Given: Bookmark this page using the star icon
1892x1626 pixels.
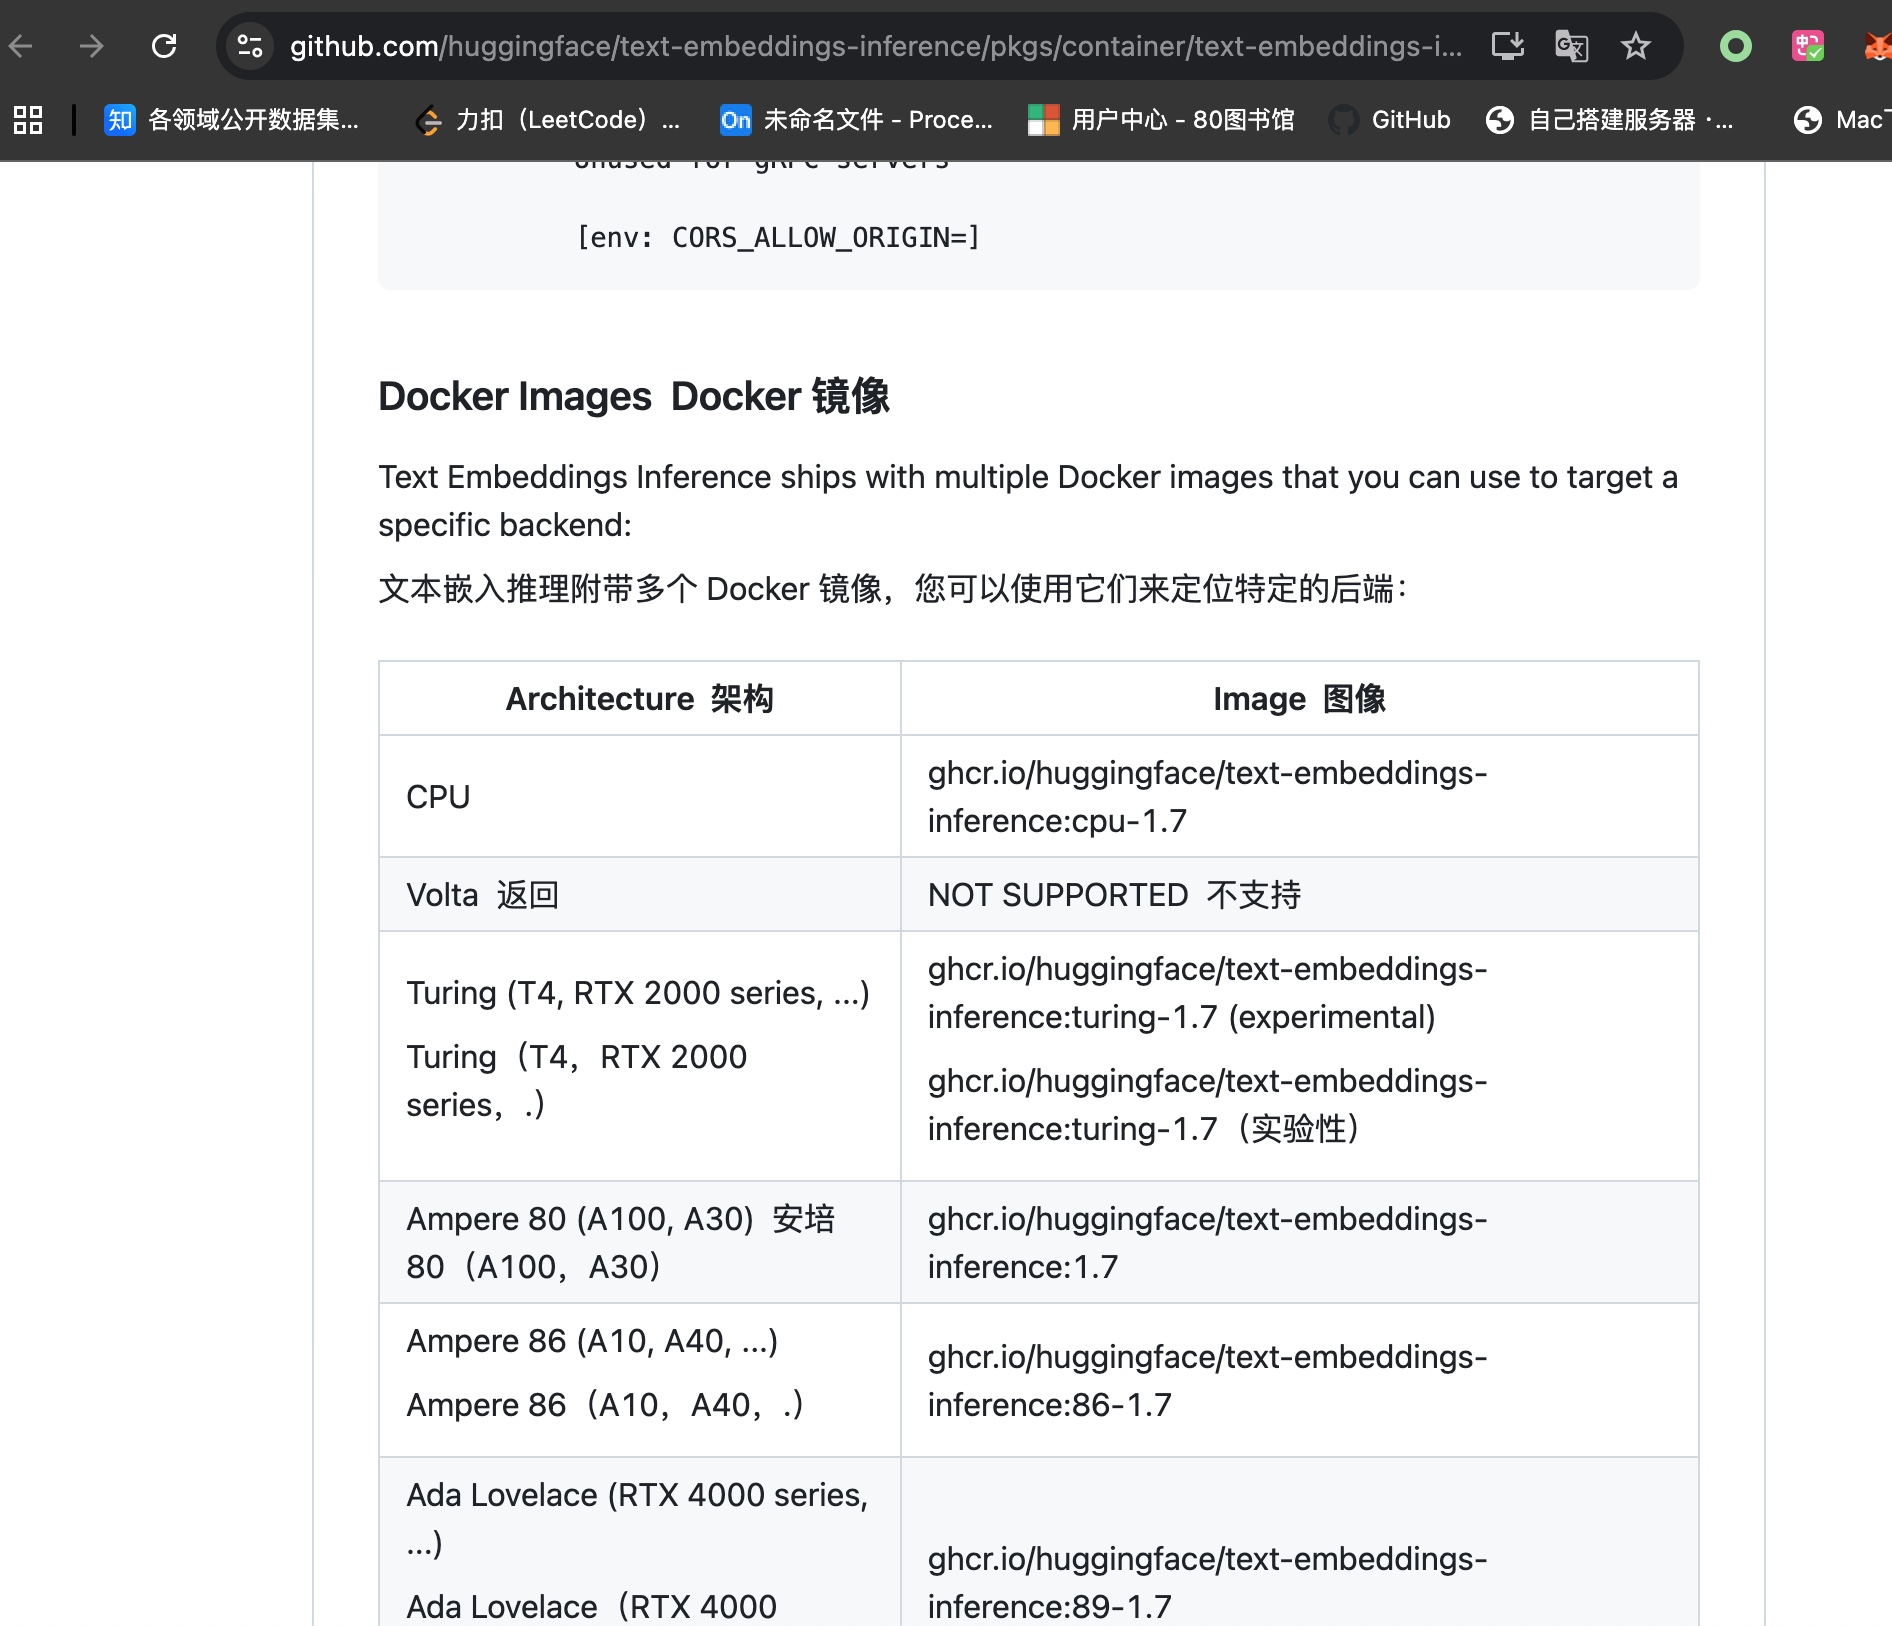Looking at the screenshot, I should coord(1635,45).
